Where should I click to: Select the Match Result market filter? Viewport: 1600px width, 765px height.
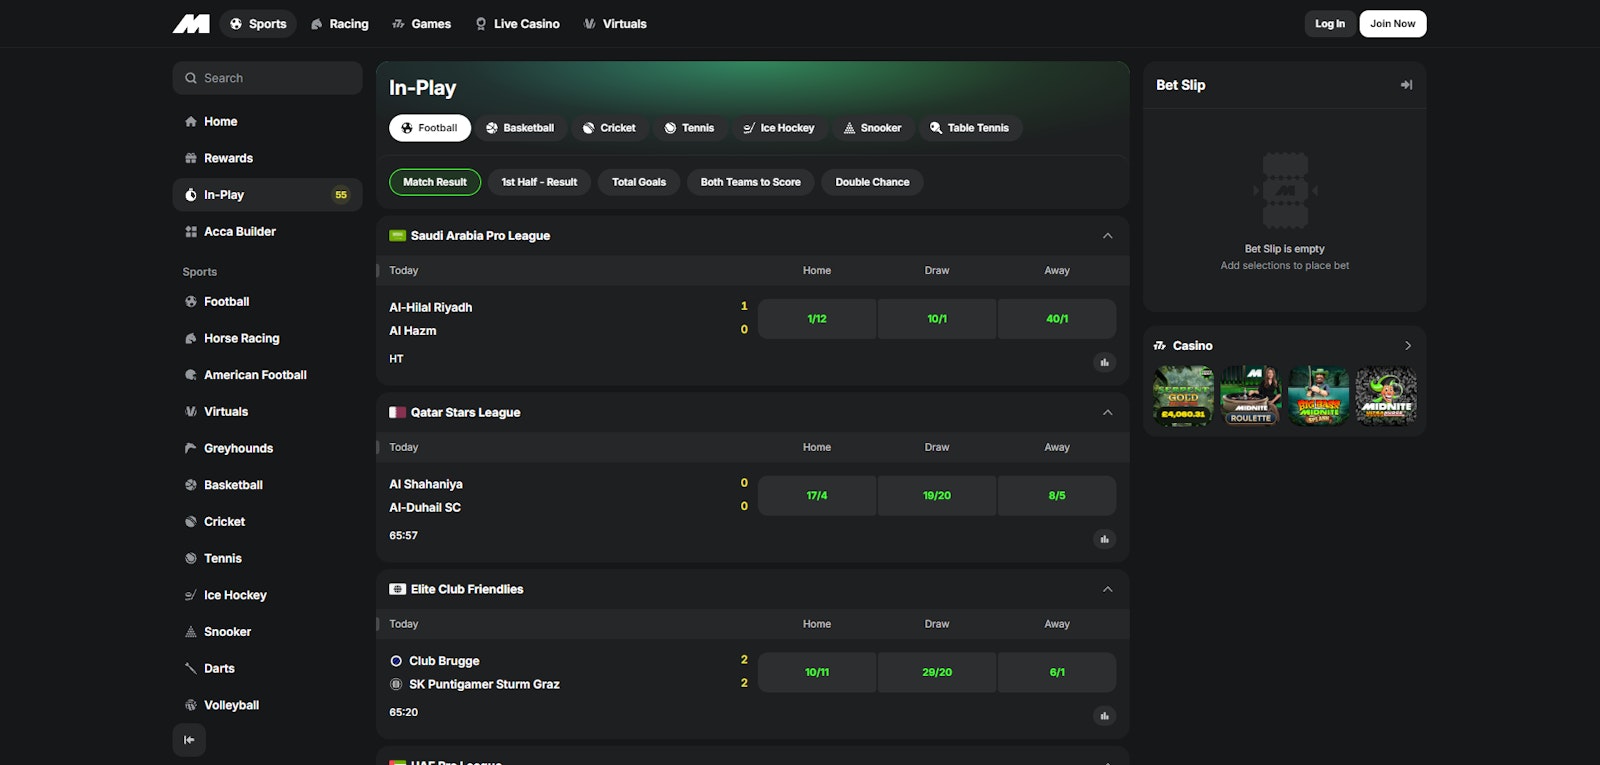coord(435,182)
